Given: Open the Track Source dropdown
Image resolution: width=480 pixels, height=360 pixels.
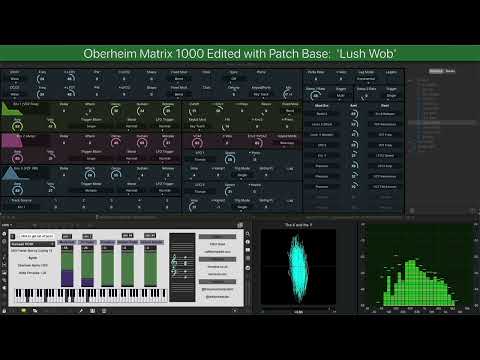Looking at the screenshot, I should coord(21,207).
